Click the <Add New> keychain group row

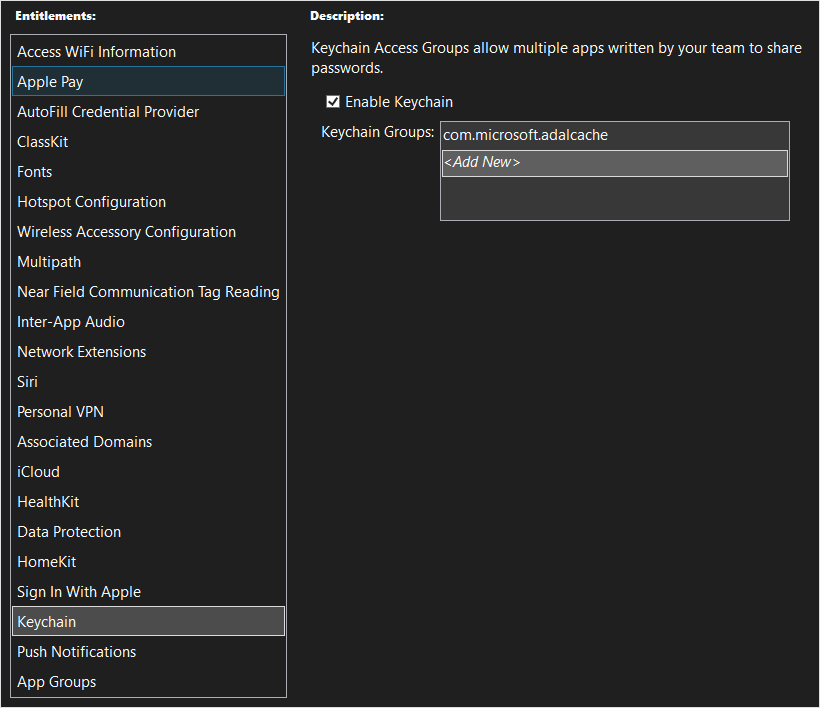pos(614,163)
